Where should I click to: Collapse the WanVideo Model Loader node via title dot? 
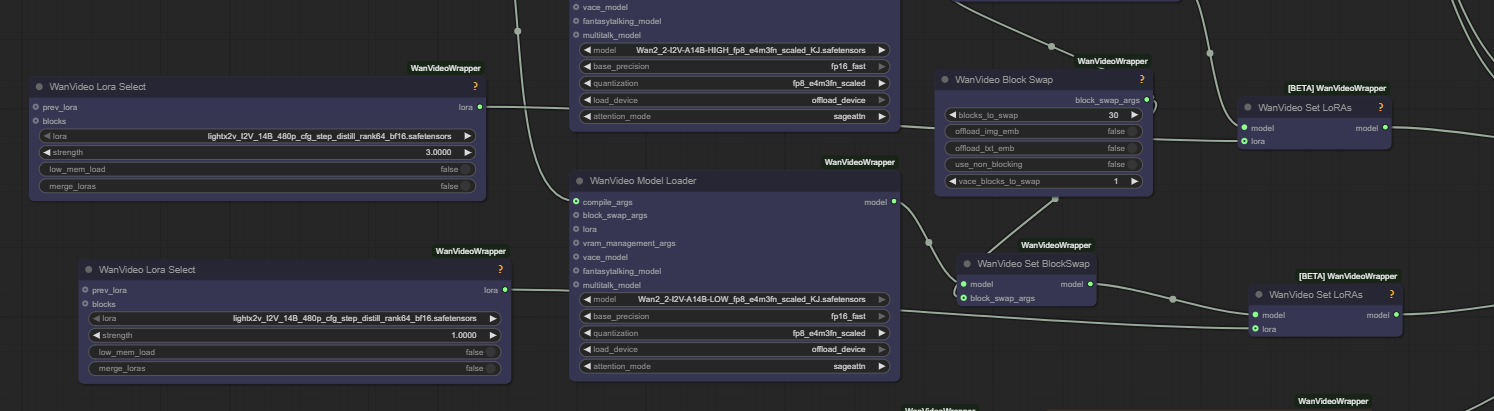click(x=580, y=181)
